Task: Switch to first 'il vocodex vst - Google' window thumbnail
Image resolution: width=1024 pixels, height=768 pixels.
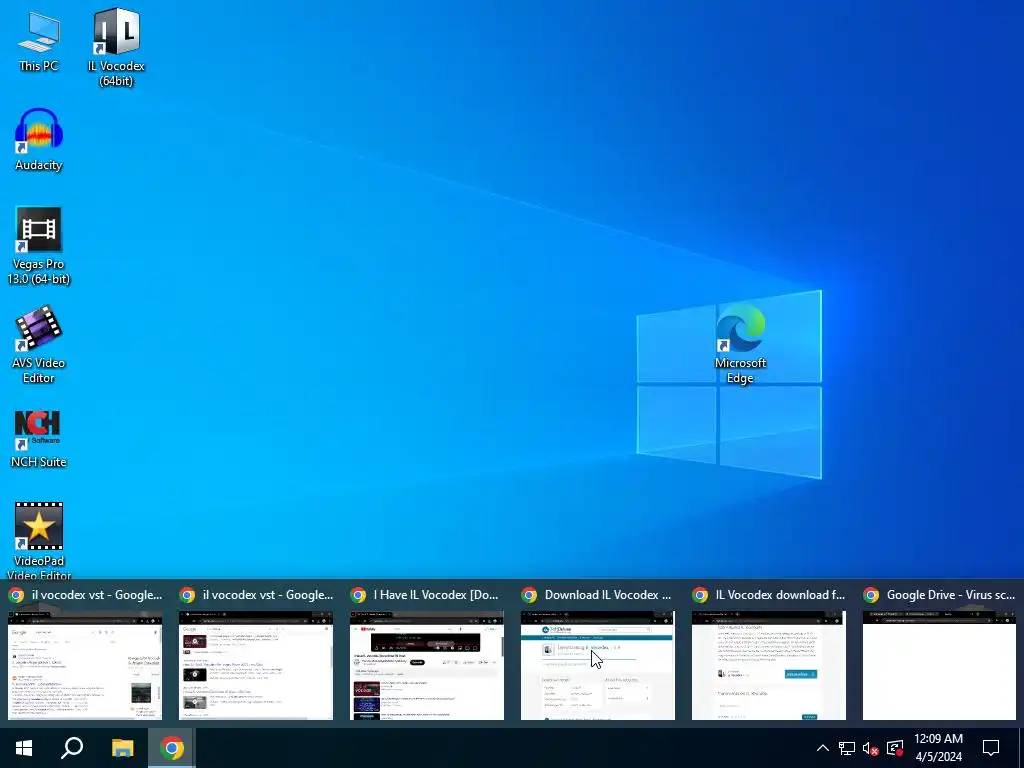Action: [85, 665]
